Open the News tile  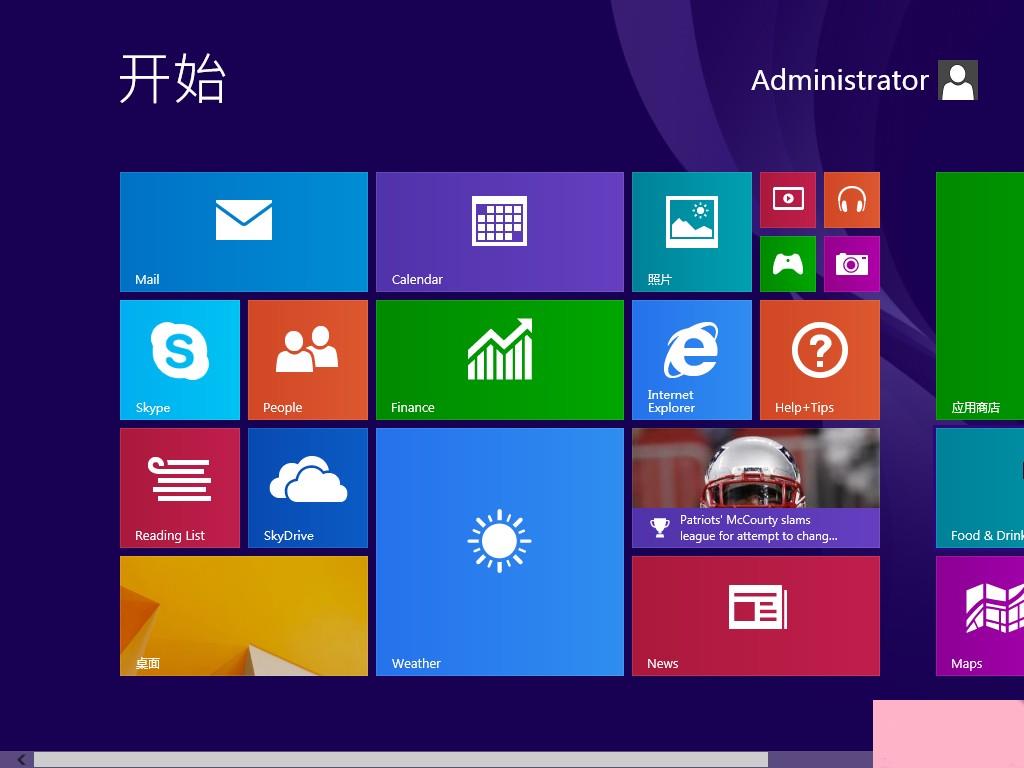pyautogui.click(x=756, y=616)
